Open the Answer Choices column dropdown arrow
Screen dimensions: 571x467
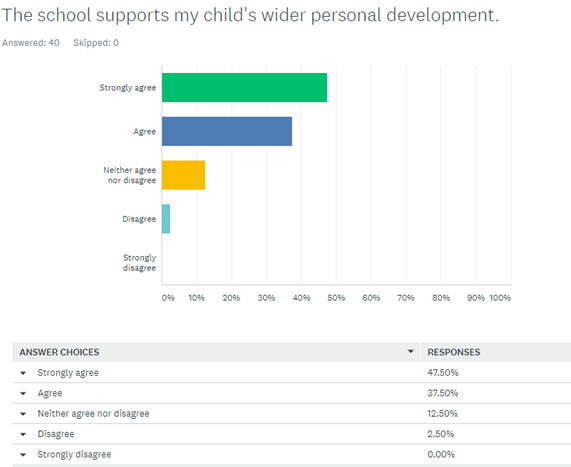410,352
